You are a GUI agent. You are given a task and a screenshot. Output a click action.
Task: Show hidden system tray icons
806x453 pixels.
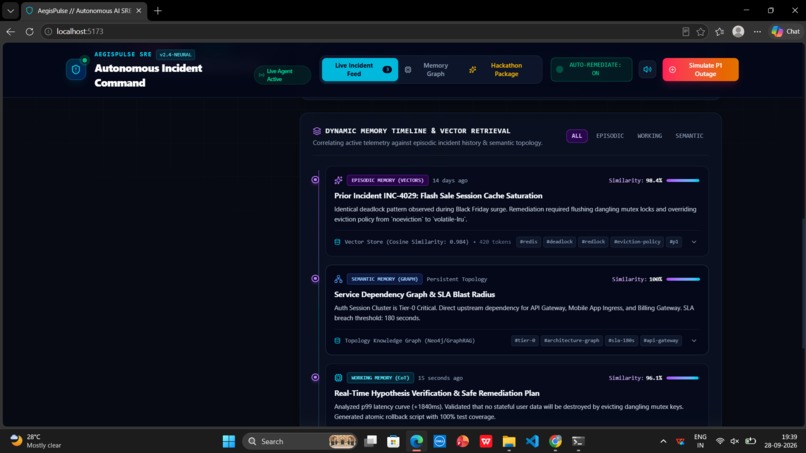[663, 441]
